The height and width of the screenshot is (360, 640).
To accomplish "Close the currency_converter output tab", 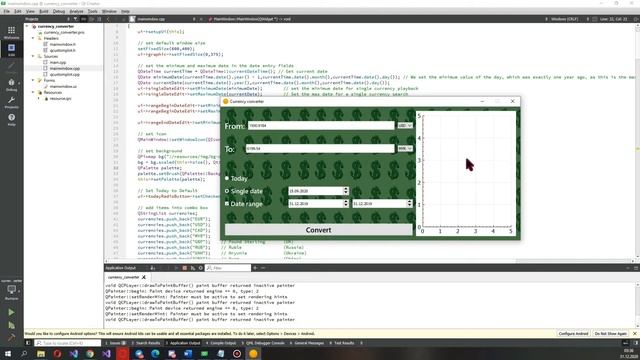I will click(x=144, y=277).
